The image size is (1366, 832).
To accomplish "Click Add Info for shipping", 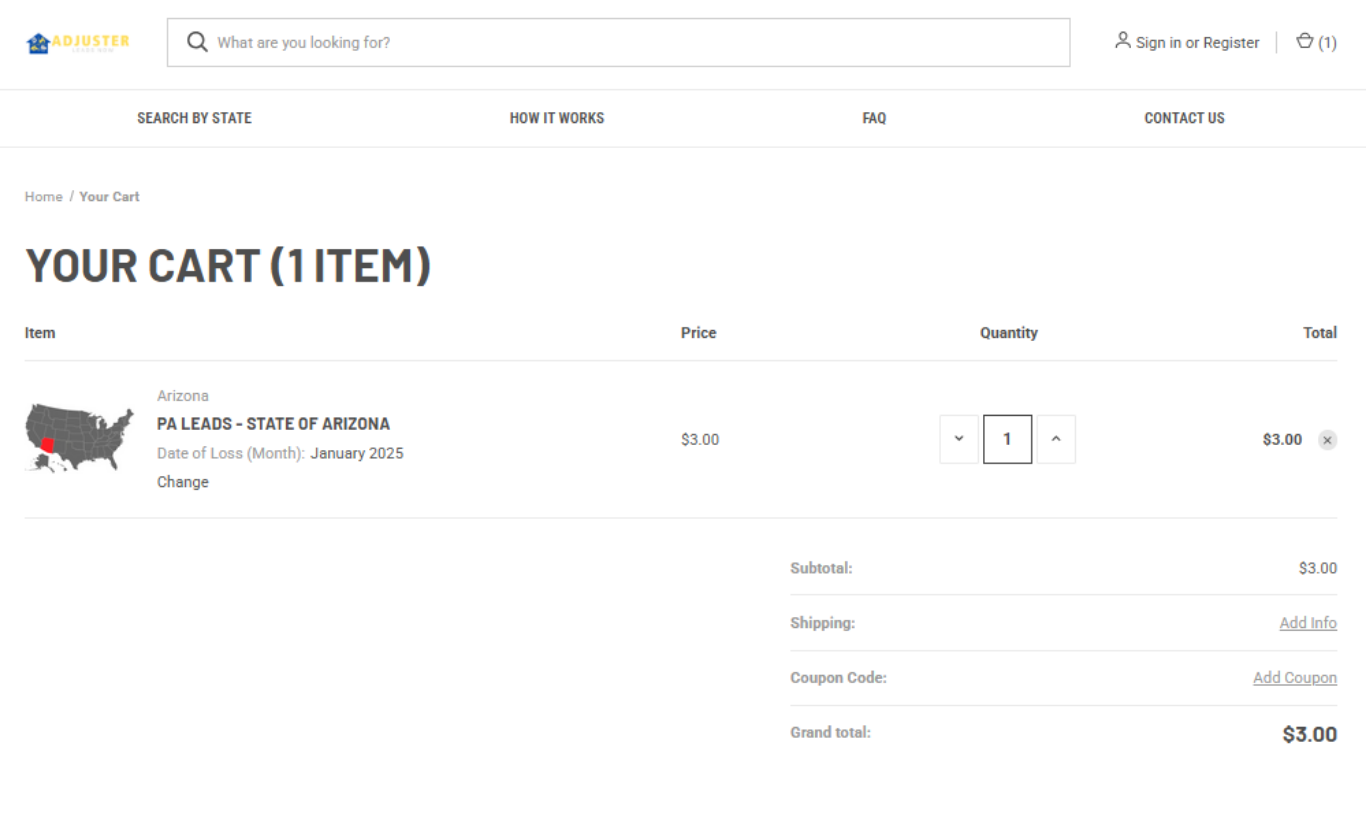I will click(1308, 623).
